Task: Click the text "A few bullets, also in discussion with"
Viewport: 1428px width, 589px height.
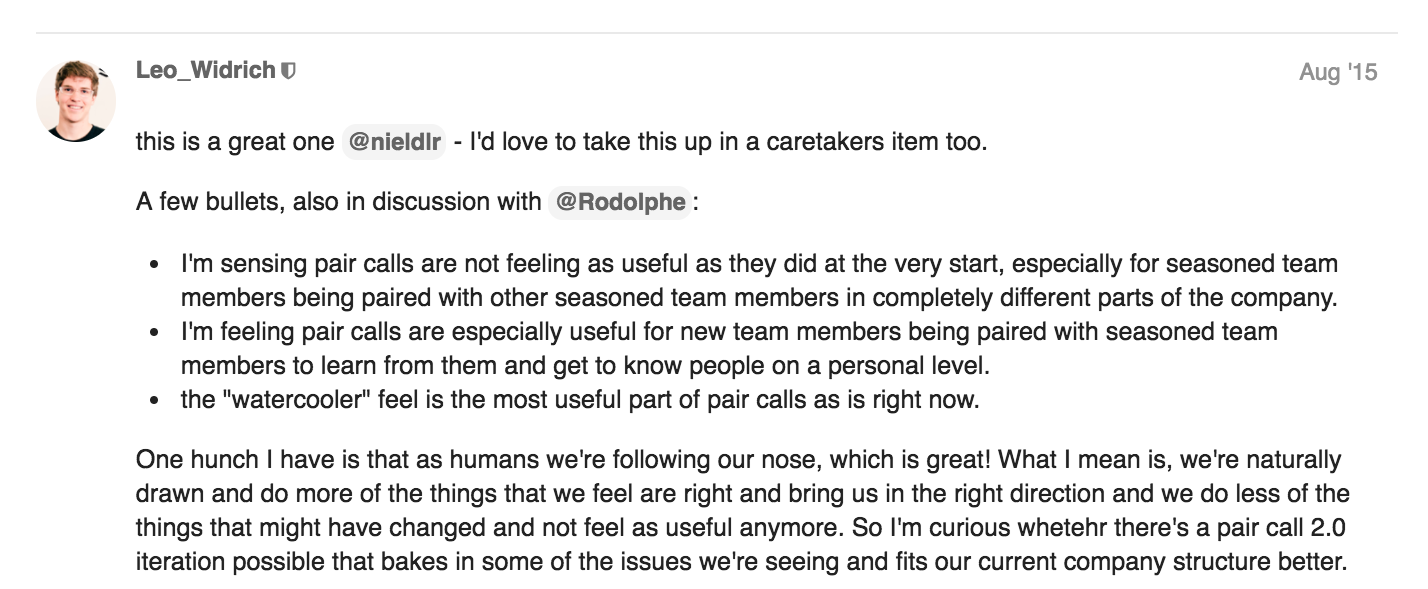Action: click(338, 202)
